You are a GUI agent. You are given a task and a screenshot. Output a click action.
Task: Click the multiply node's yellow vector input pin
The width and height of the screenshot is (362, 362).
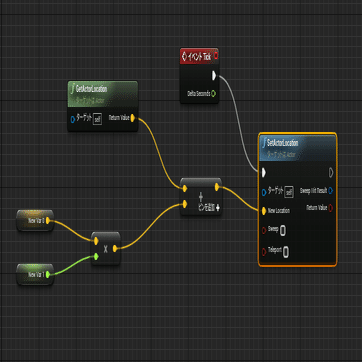point(96,241)
